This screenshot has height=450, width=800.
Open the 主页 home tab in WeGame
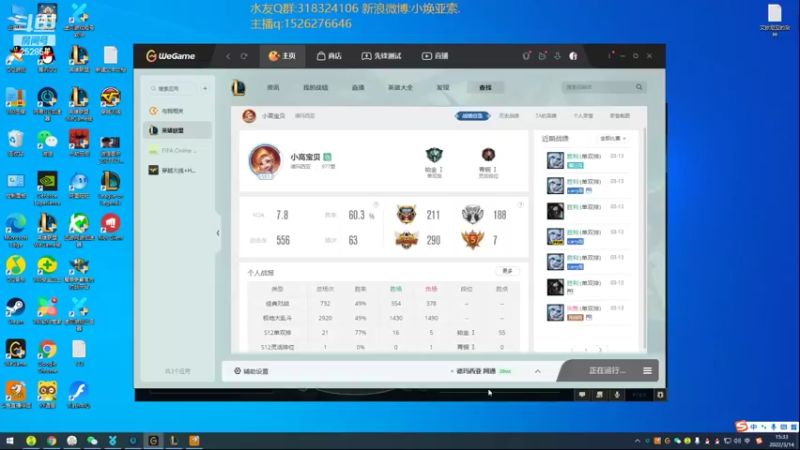pyautogui.click(x=282, y=56)
